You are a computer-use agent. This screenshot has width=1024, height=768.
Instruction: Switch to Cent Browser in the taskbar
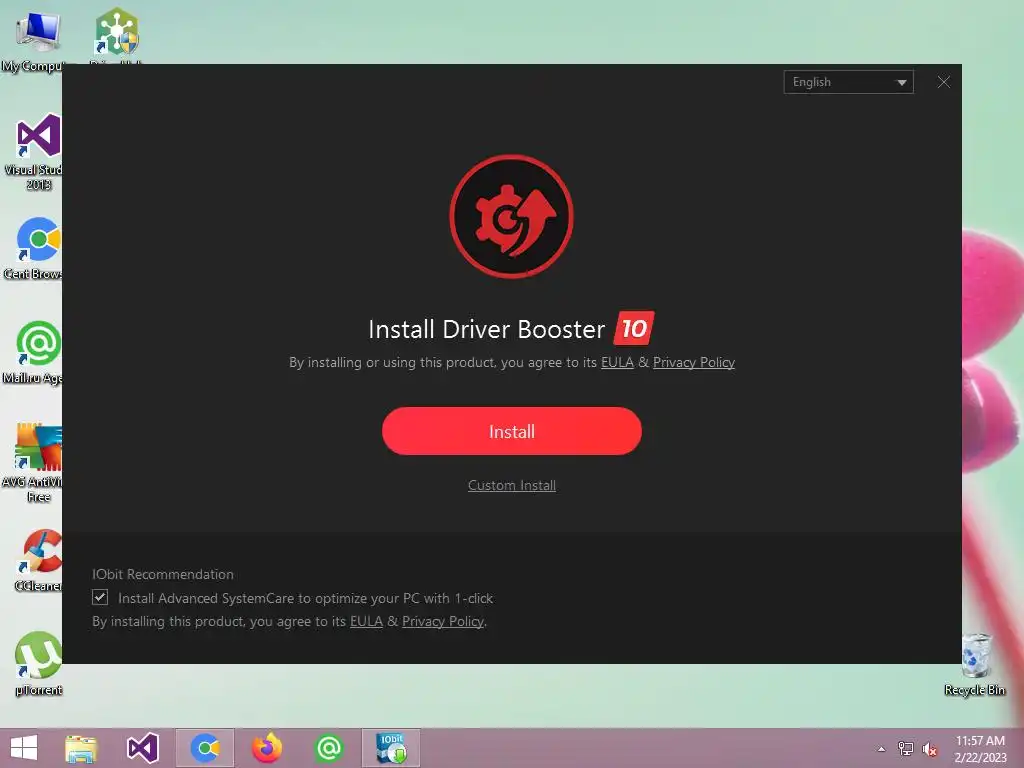[x=204, y=748]
